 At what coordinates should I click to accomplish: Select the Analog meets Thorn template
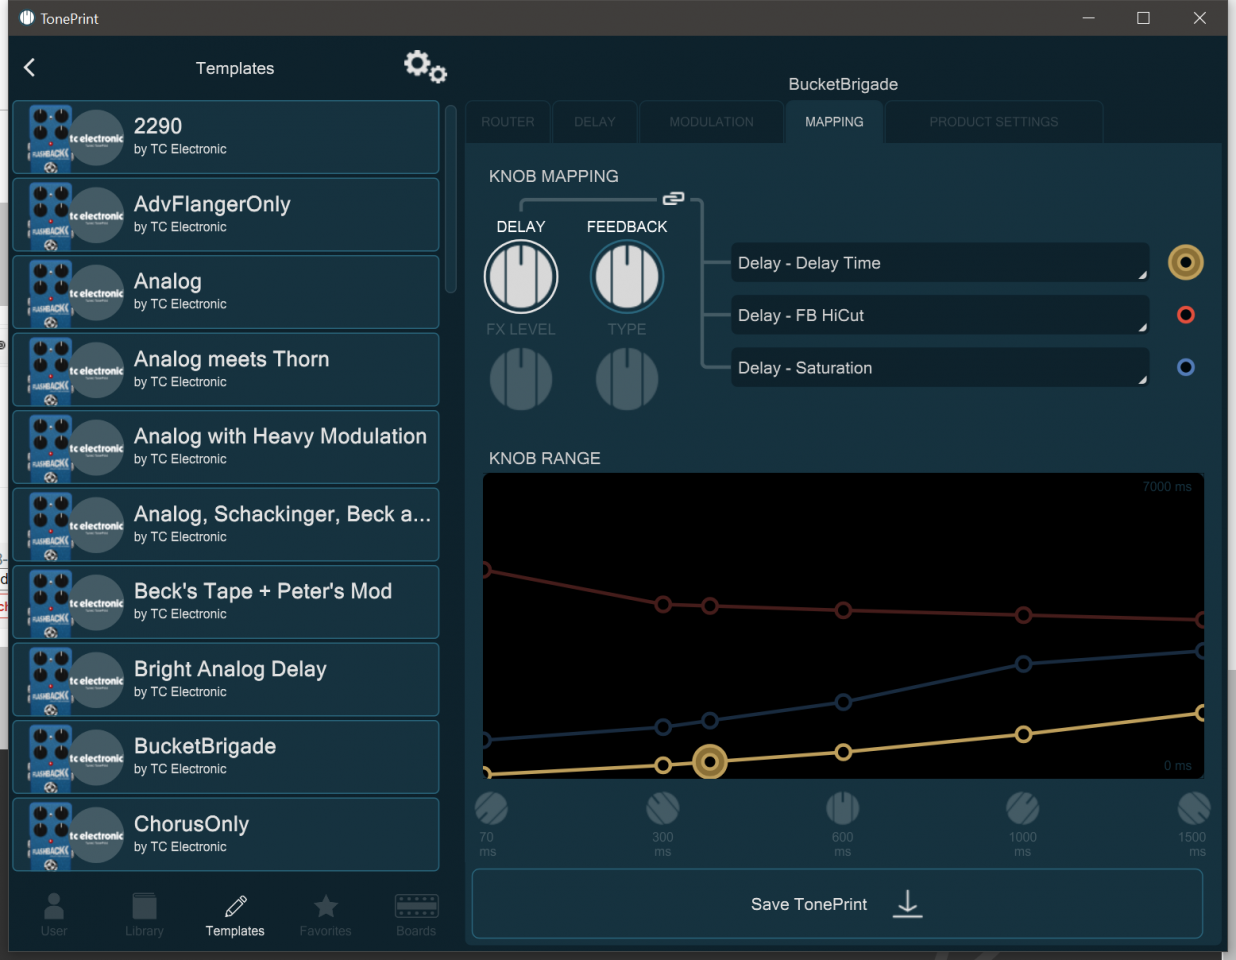(226, 370)
